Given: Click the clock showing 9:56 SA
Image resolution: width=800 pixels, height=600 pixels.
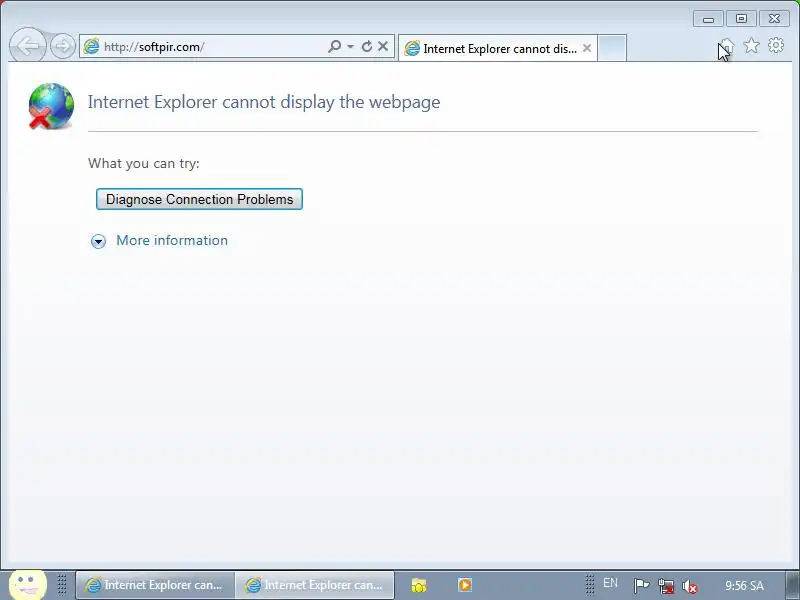Looking at the screenshot, I should [x=744, y=585].
